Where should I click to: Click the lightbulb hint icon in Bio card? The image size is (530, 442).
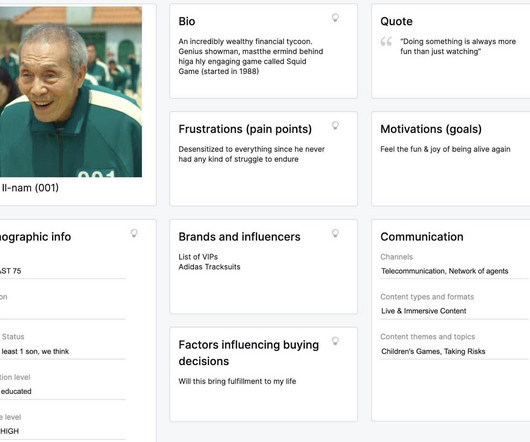(335, 18)
